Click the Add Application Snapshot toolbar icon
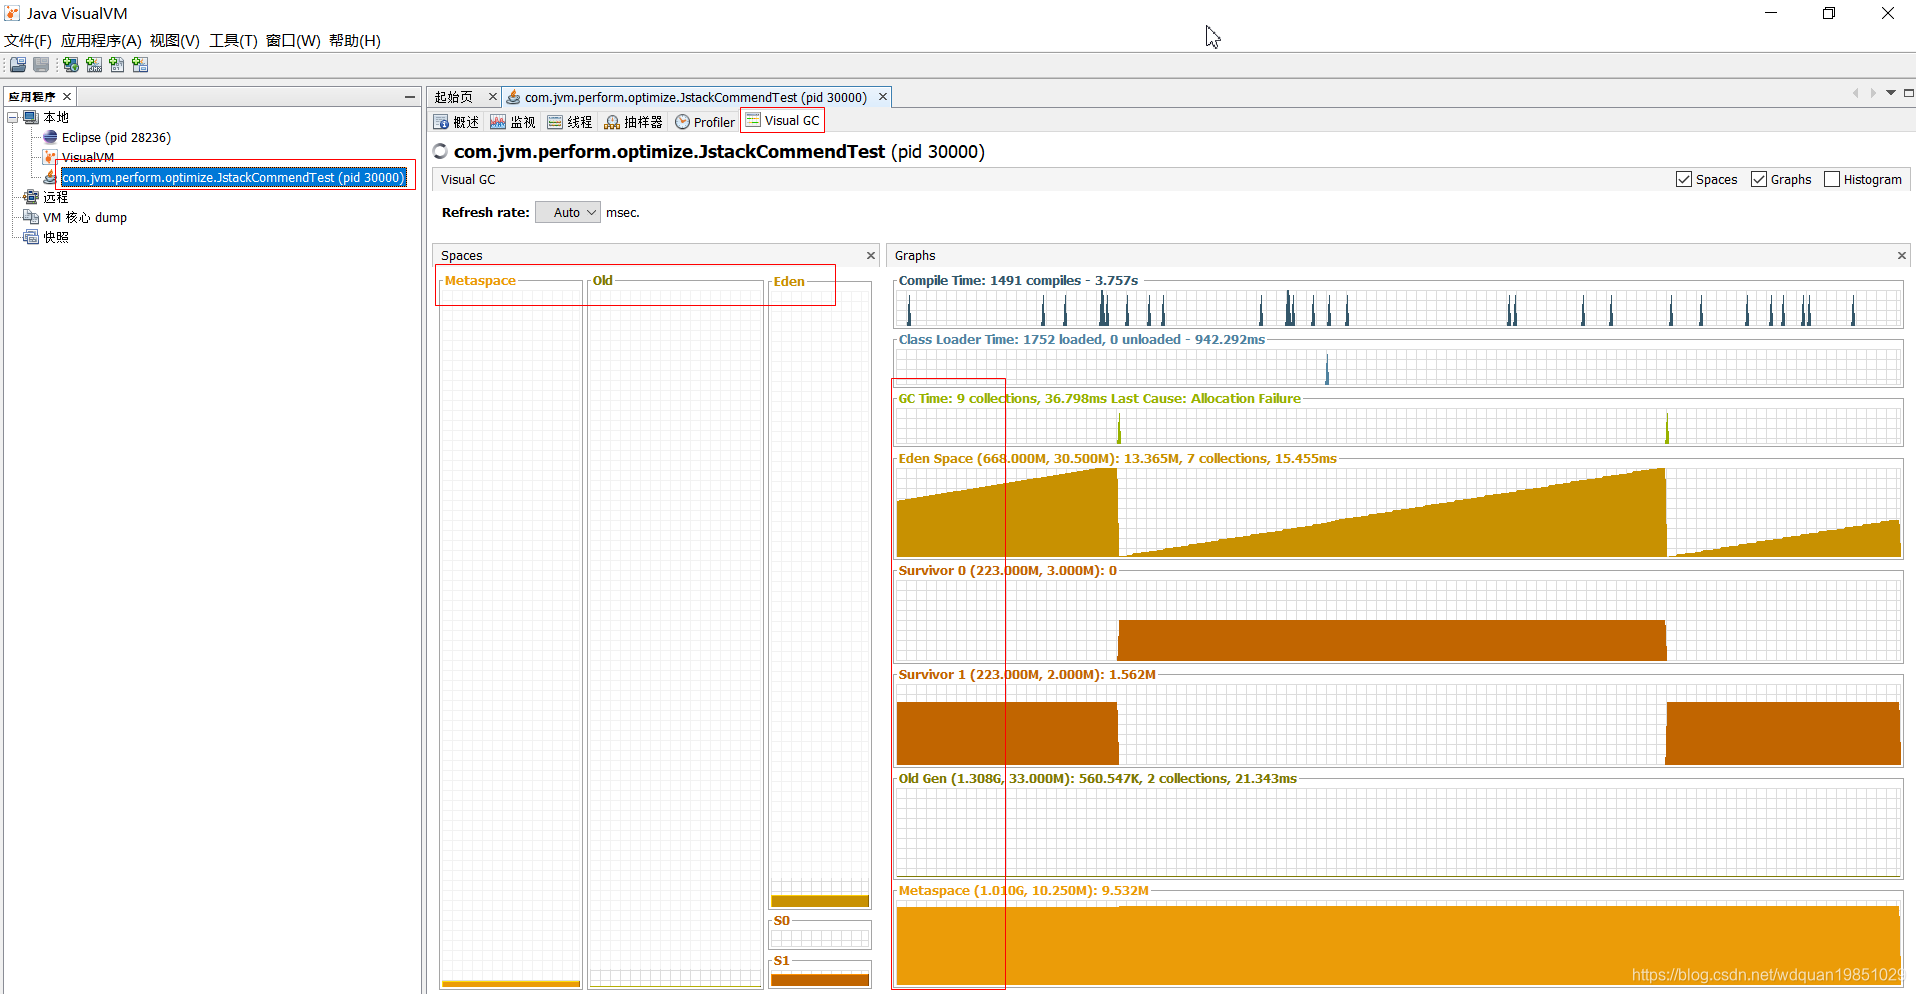Viewport: 1916px width, 994px height. [140, 65]
